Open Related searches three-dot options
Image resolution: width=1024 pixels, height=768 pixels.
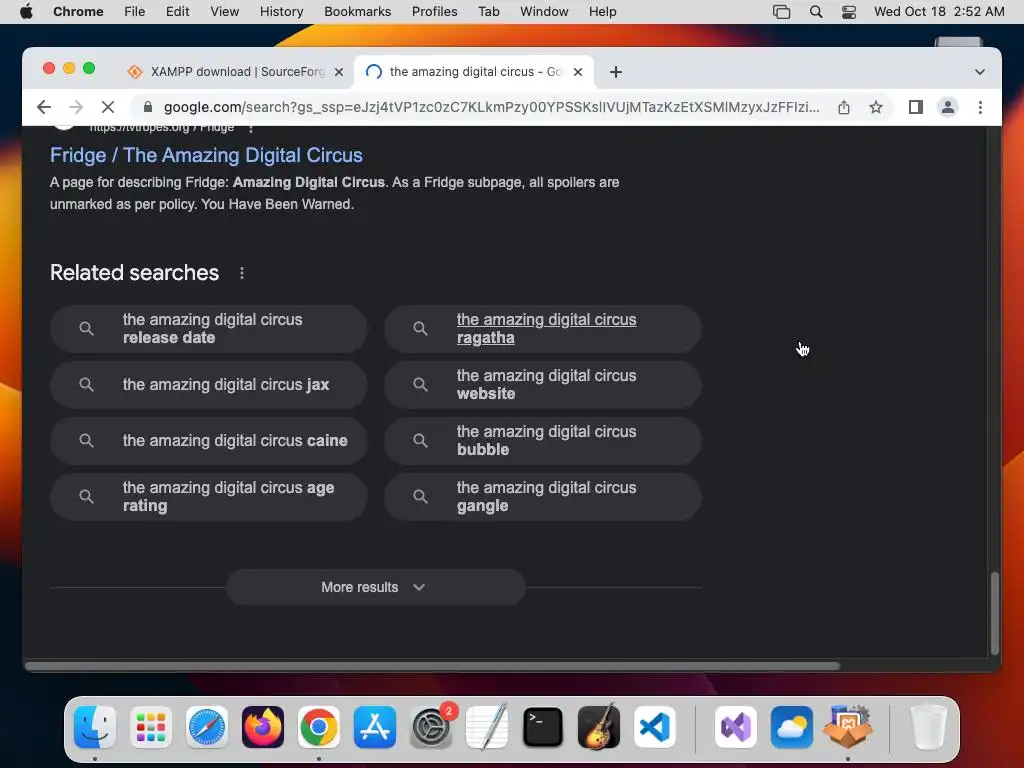point(242,273)
